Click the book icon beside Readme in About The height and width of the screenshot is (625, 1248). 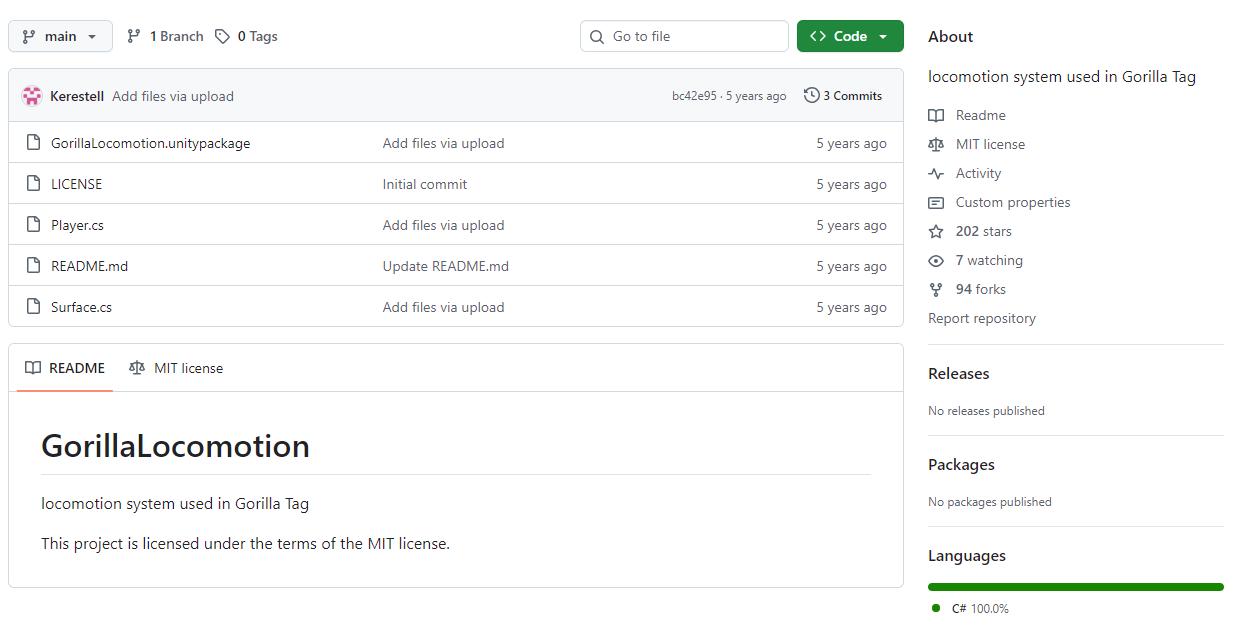[936, 115]
